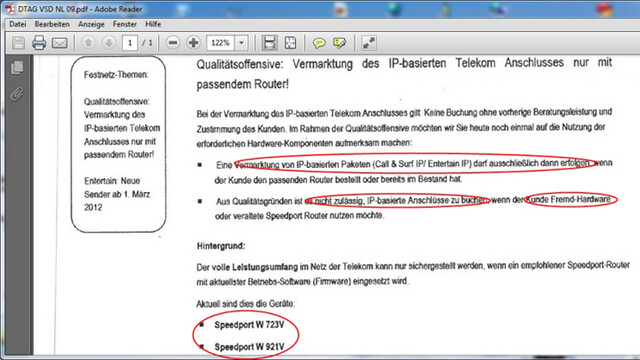Click 'Entertain: Neue Sender' sidebar text
Viewport: 640px width, 360px height.
112,187
